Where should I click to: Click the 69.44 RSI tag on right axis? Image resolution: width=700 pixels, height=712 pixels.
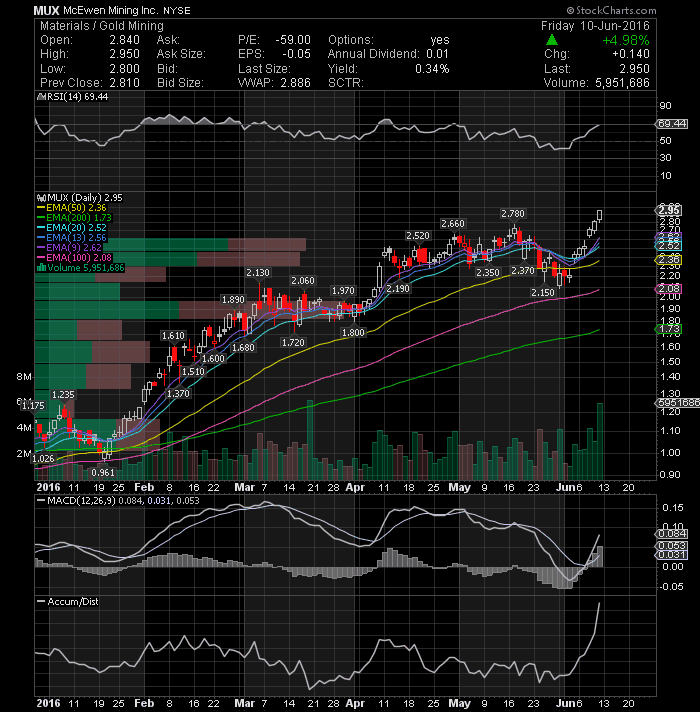672,124
